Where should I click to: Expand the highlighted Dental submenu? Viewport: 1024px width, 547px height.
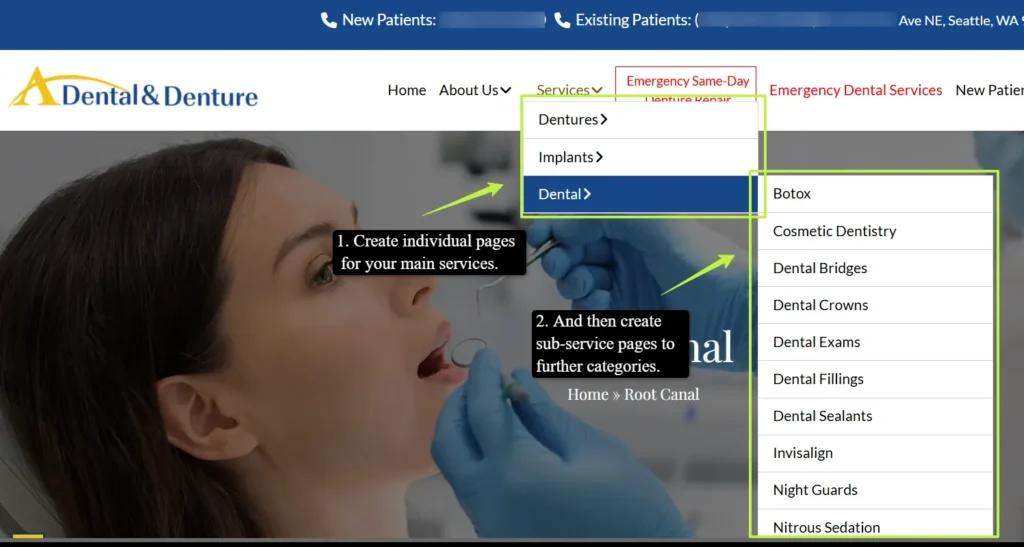[x=641, y=194]
